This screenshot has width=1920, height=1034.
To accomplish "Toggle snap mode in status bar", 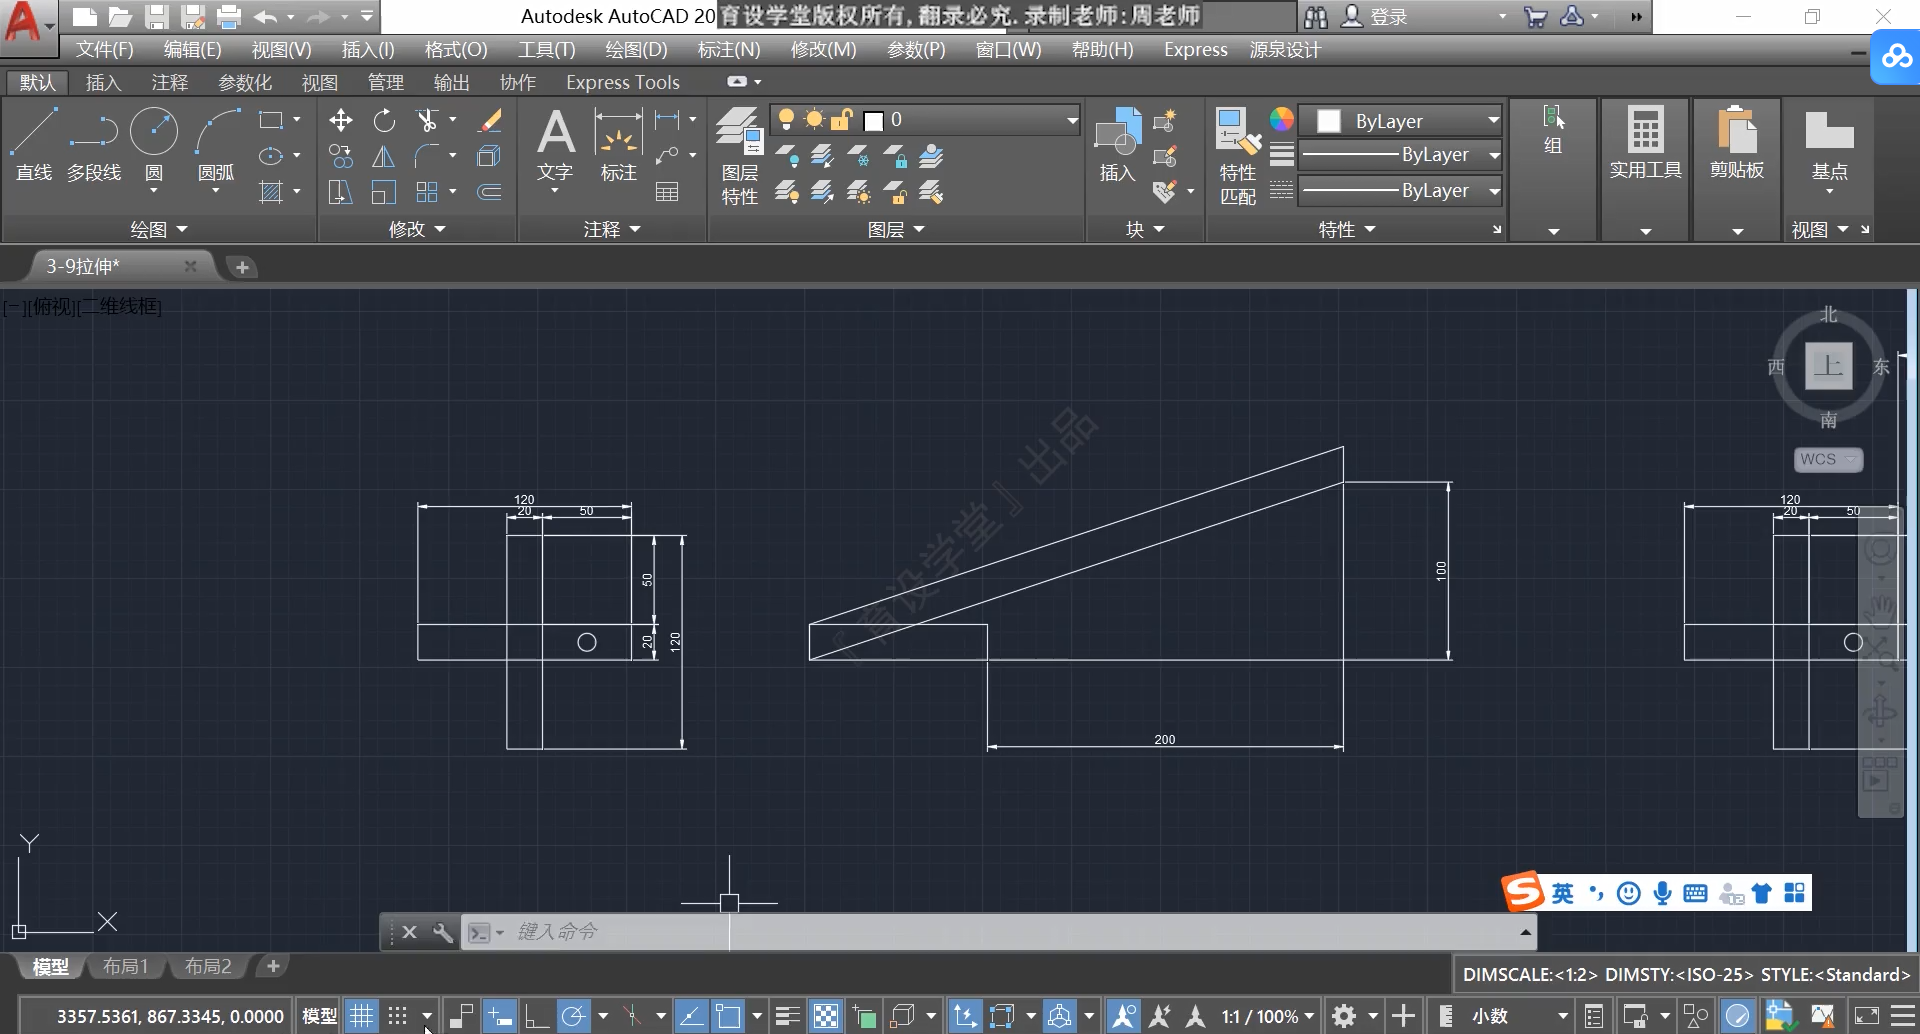I will (398, 1016).
